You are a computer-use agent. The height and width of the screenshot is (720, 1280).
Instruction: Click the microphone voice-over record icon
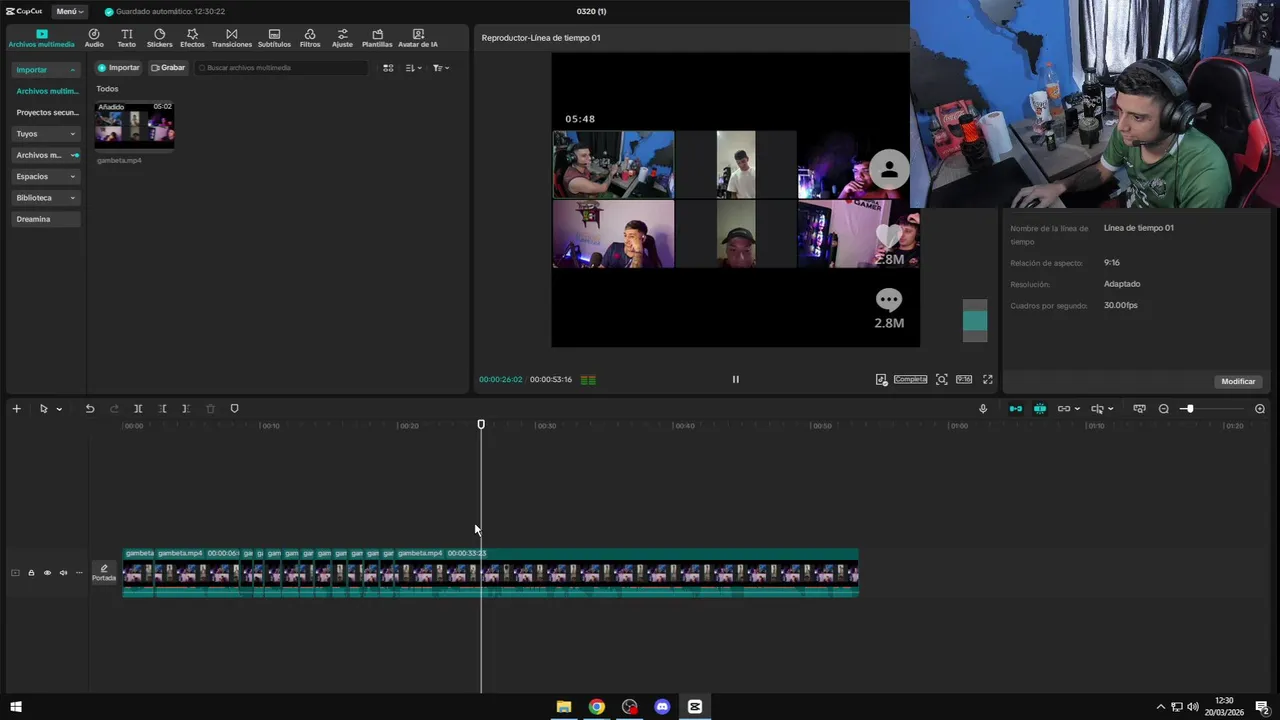pyautogui.click(x=983, y=409)
